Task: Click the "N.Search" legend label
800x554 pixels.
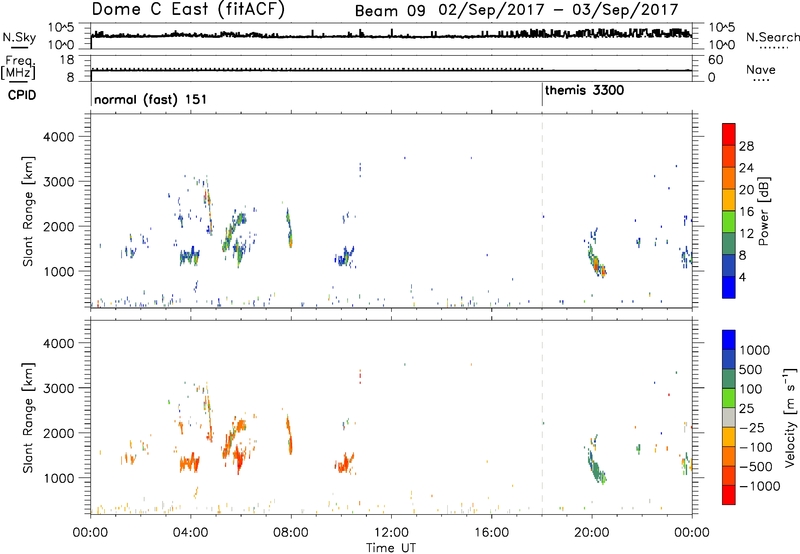Action: pyautogui.click(x=772, y=37)
